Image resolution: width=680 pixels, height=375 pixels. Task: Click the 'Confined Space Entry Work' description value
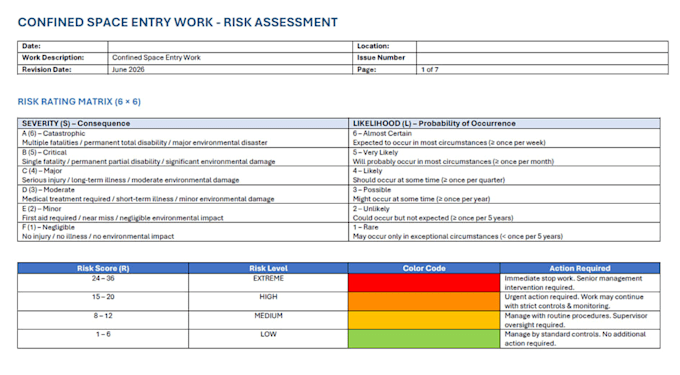tap(156, 58)
